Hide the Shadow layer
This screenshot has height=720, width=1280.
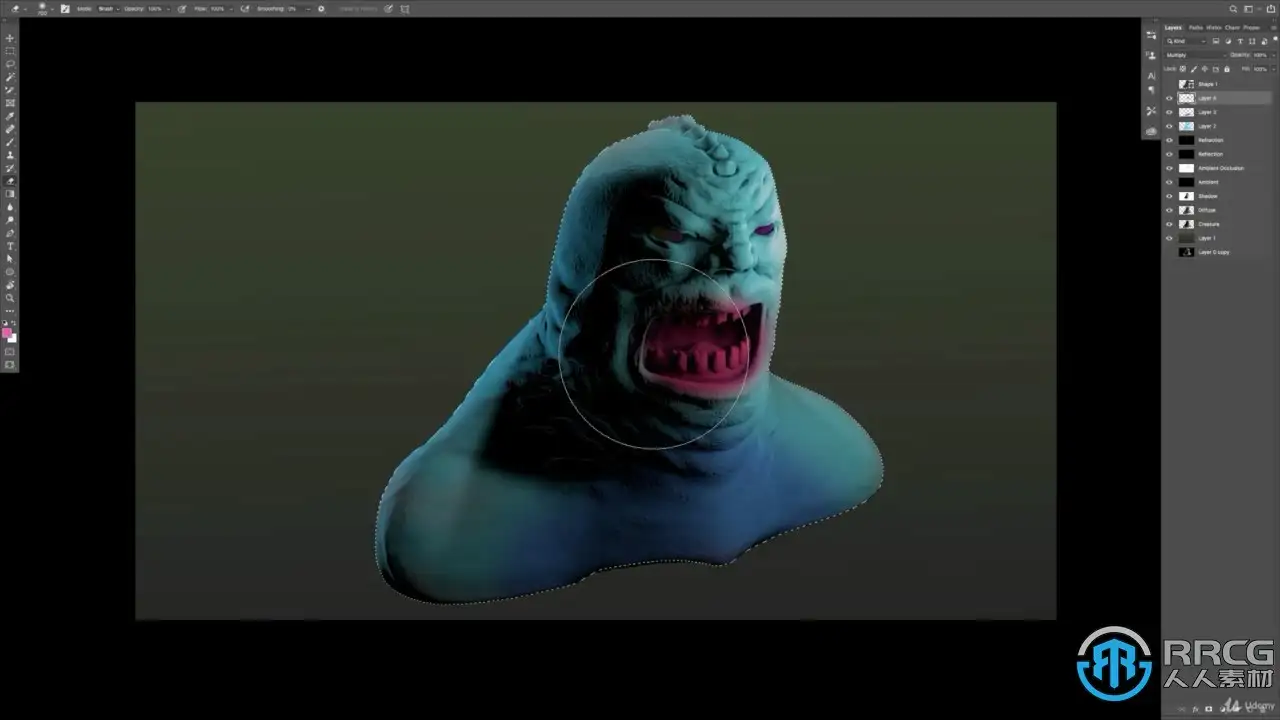(1169, 196)
